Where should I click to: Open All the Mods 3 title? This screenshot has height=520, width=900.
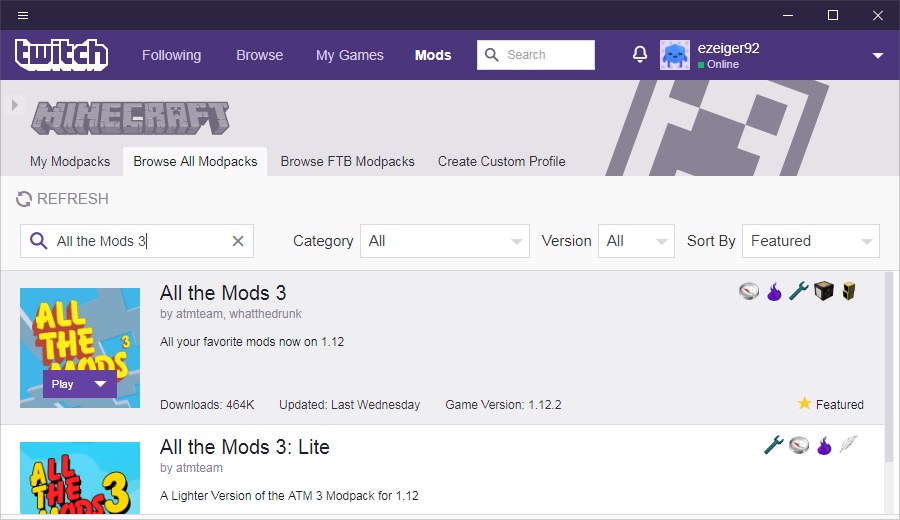223,293
